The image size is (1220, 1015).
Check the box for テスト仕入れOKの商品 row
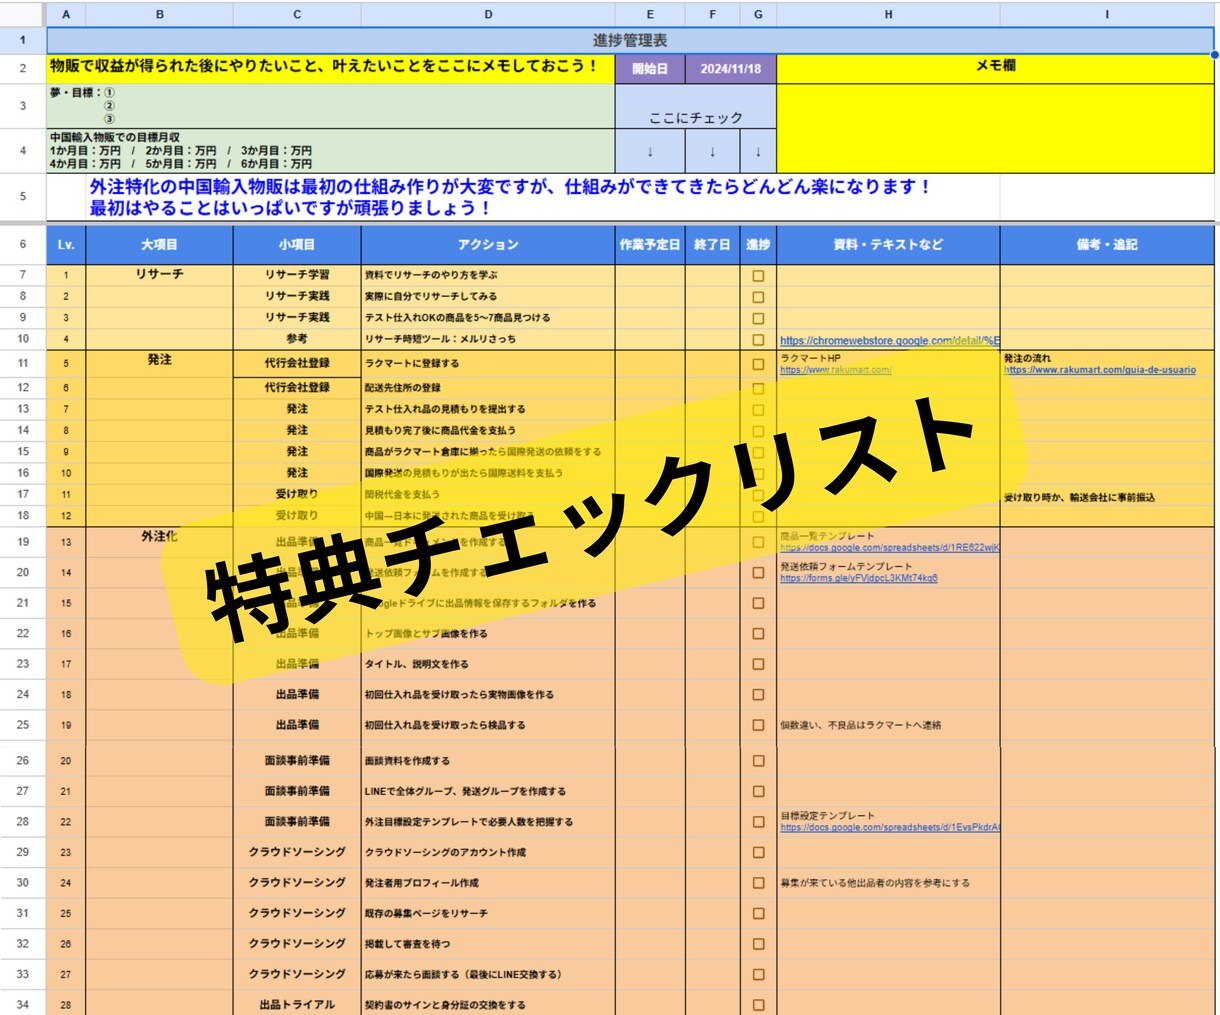click(x=758, y=318)
